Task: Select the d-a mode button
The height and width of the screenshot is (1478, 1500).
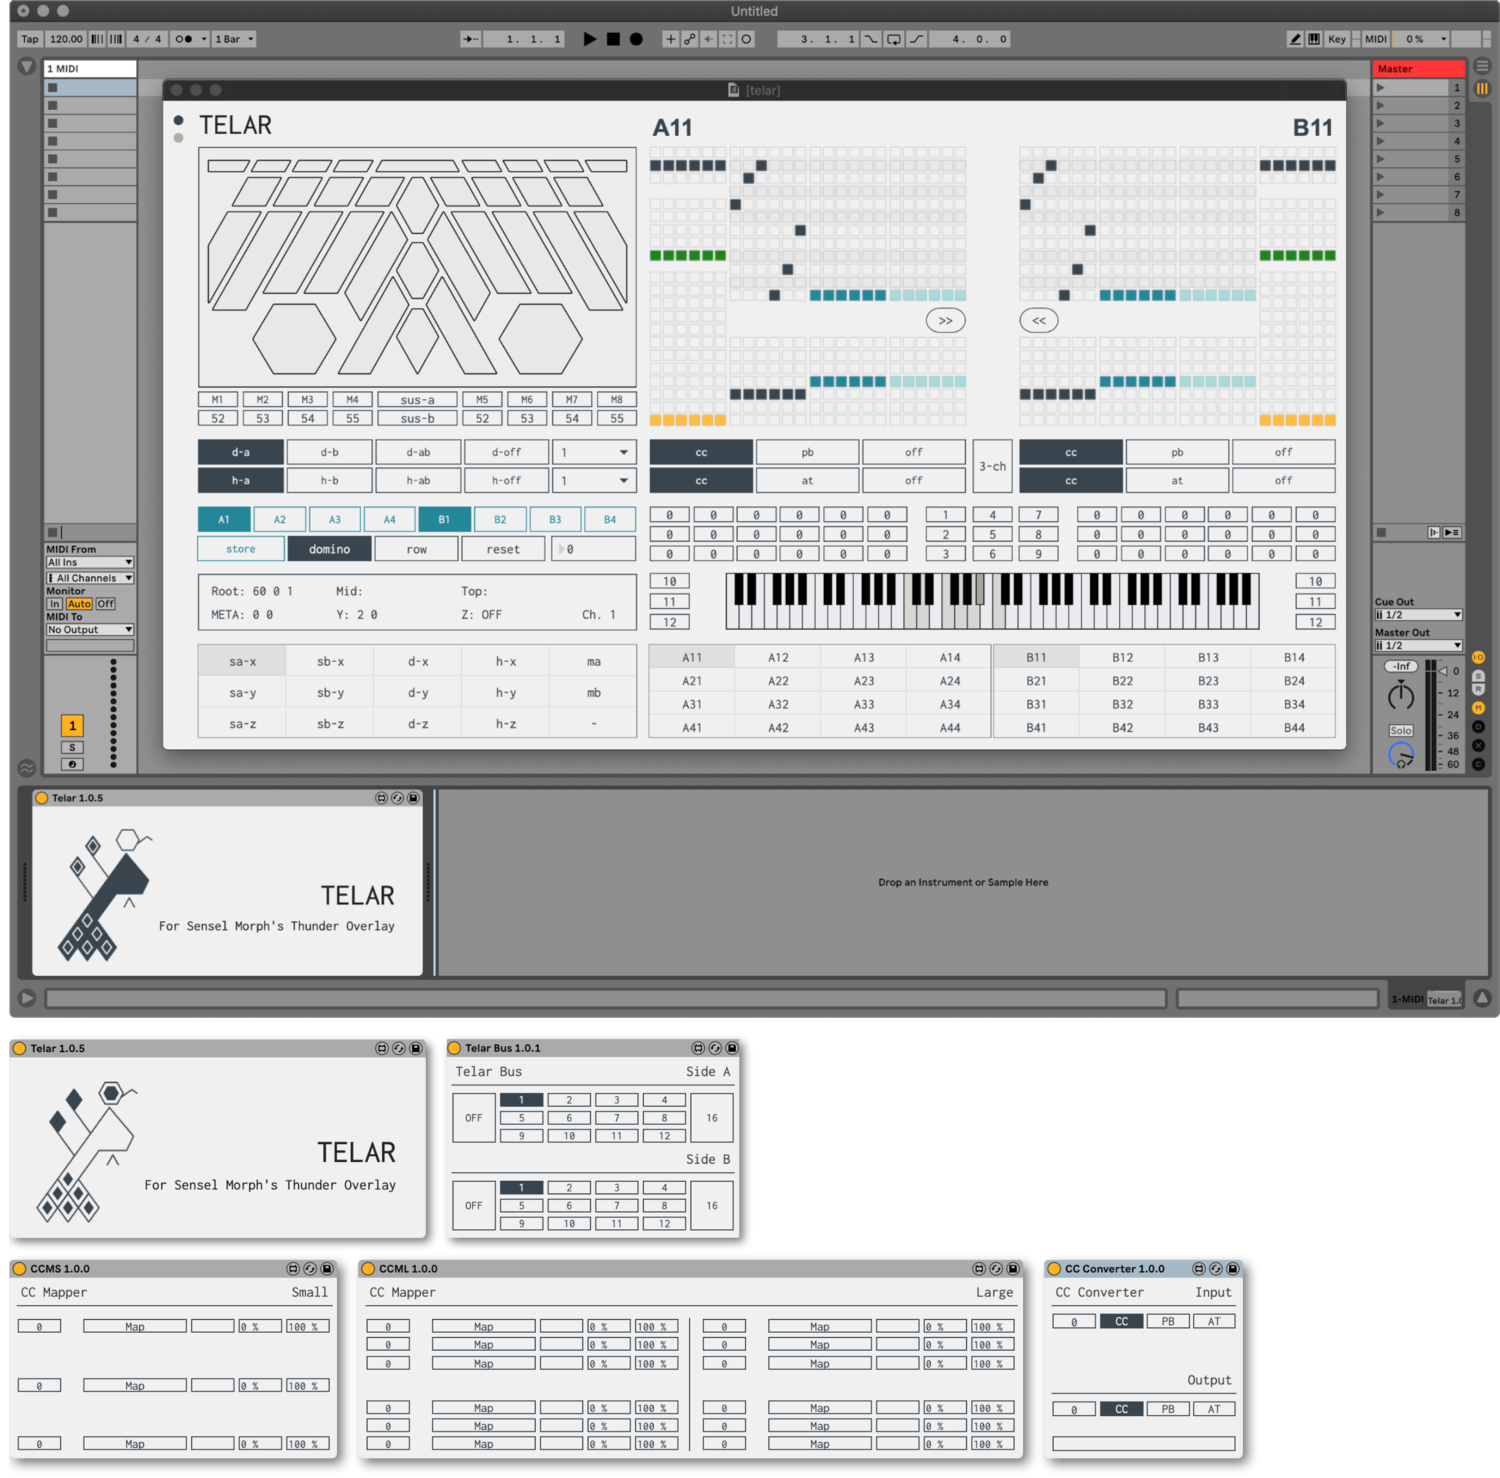Action: [240, 452]
